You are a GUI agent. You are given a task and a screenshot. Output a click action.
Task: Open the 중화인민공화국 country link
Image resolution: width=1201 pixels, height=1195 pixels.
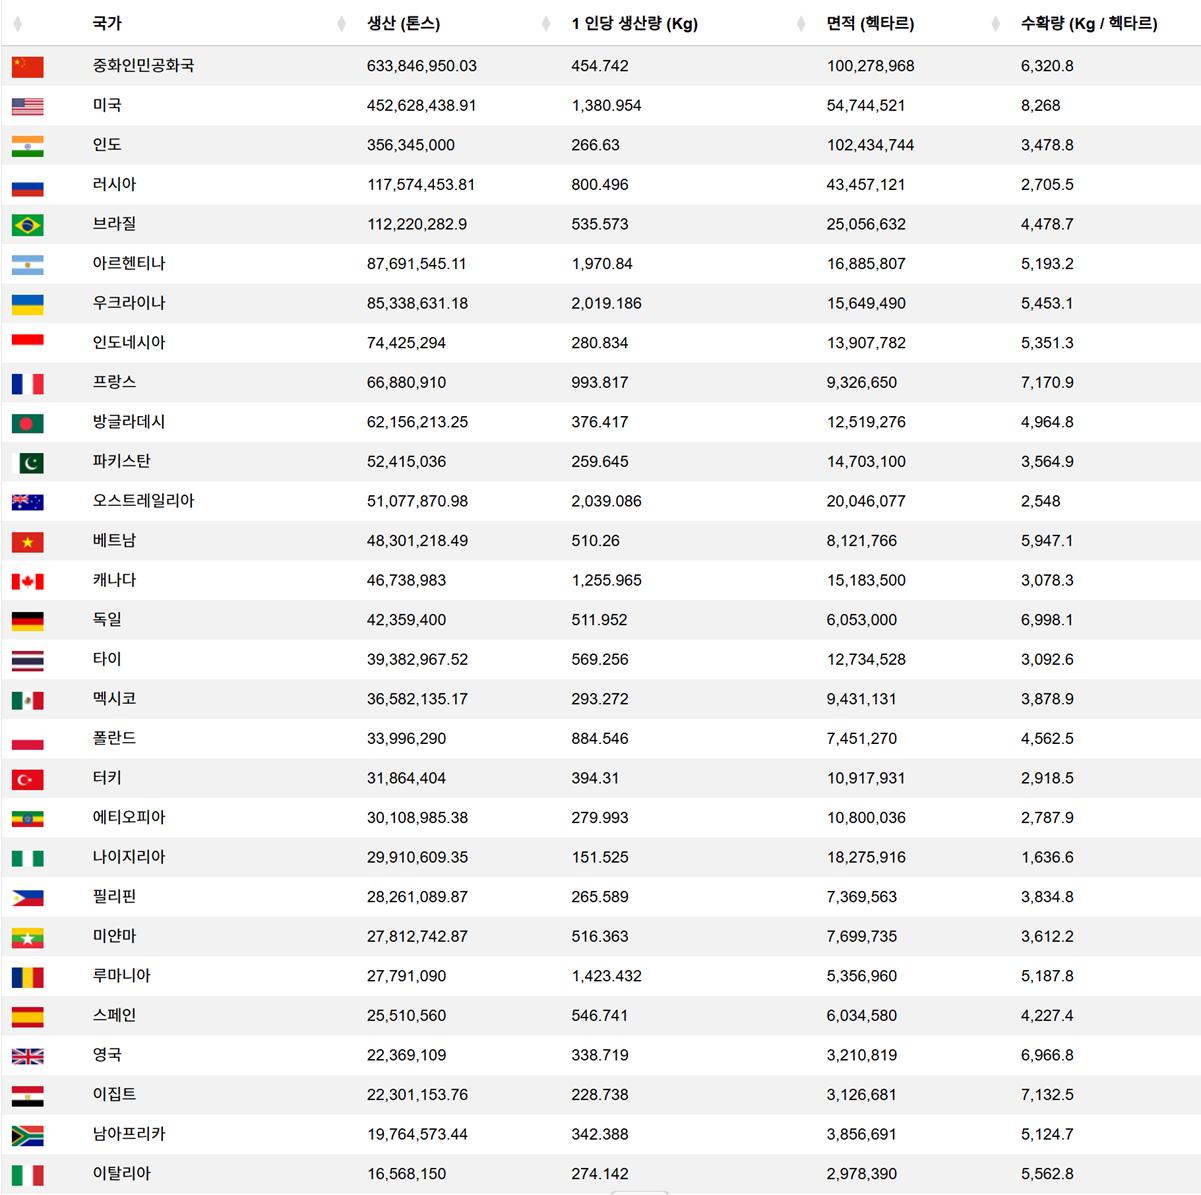point(144,65)
